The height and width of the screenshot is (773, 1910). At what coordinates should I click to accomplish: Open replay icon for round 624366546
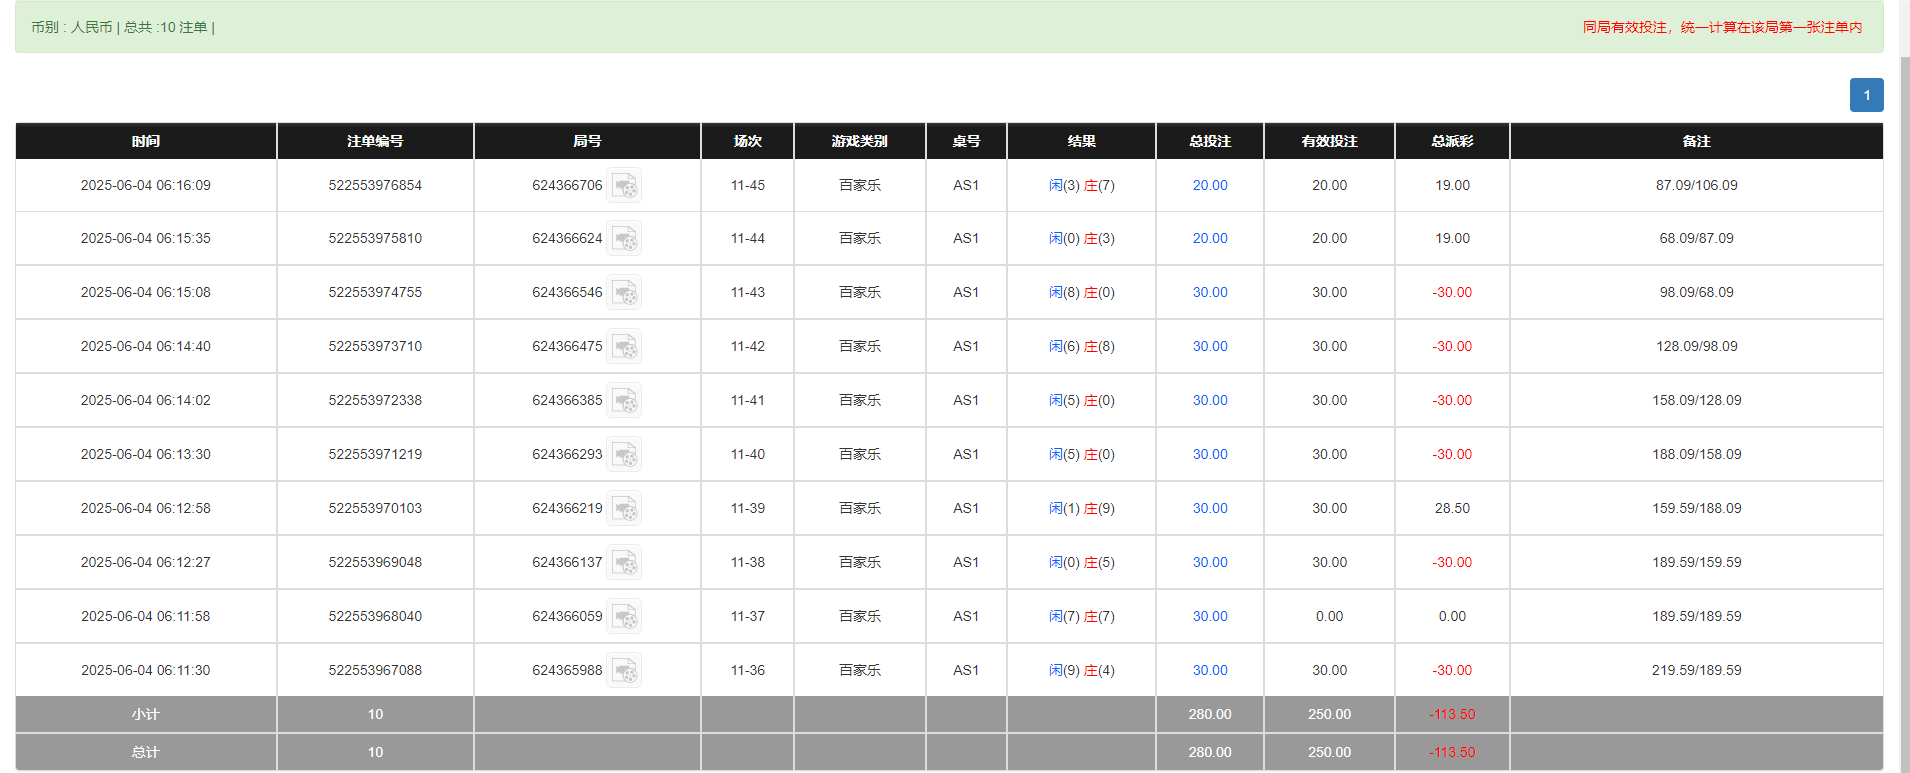pos(625,293)
